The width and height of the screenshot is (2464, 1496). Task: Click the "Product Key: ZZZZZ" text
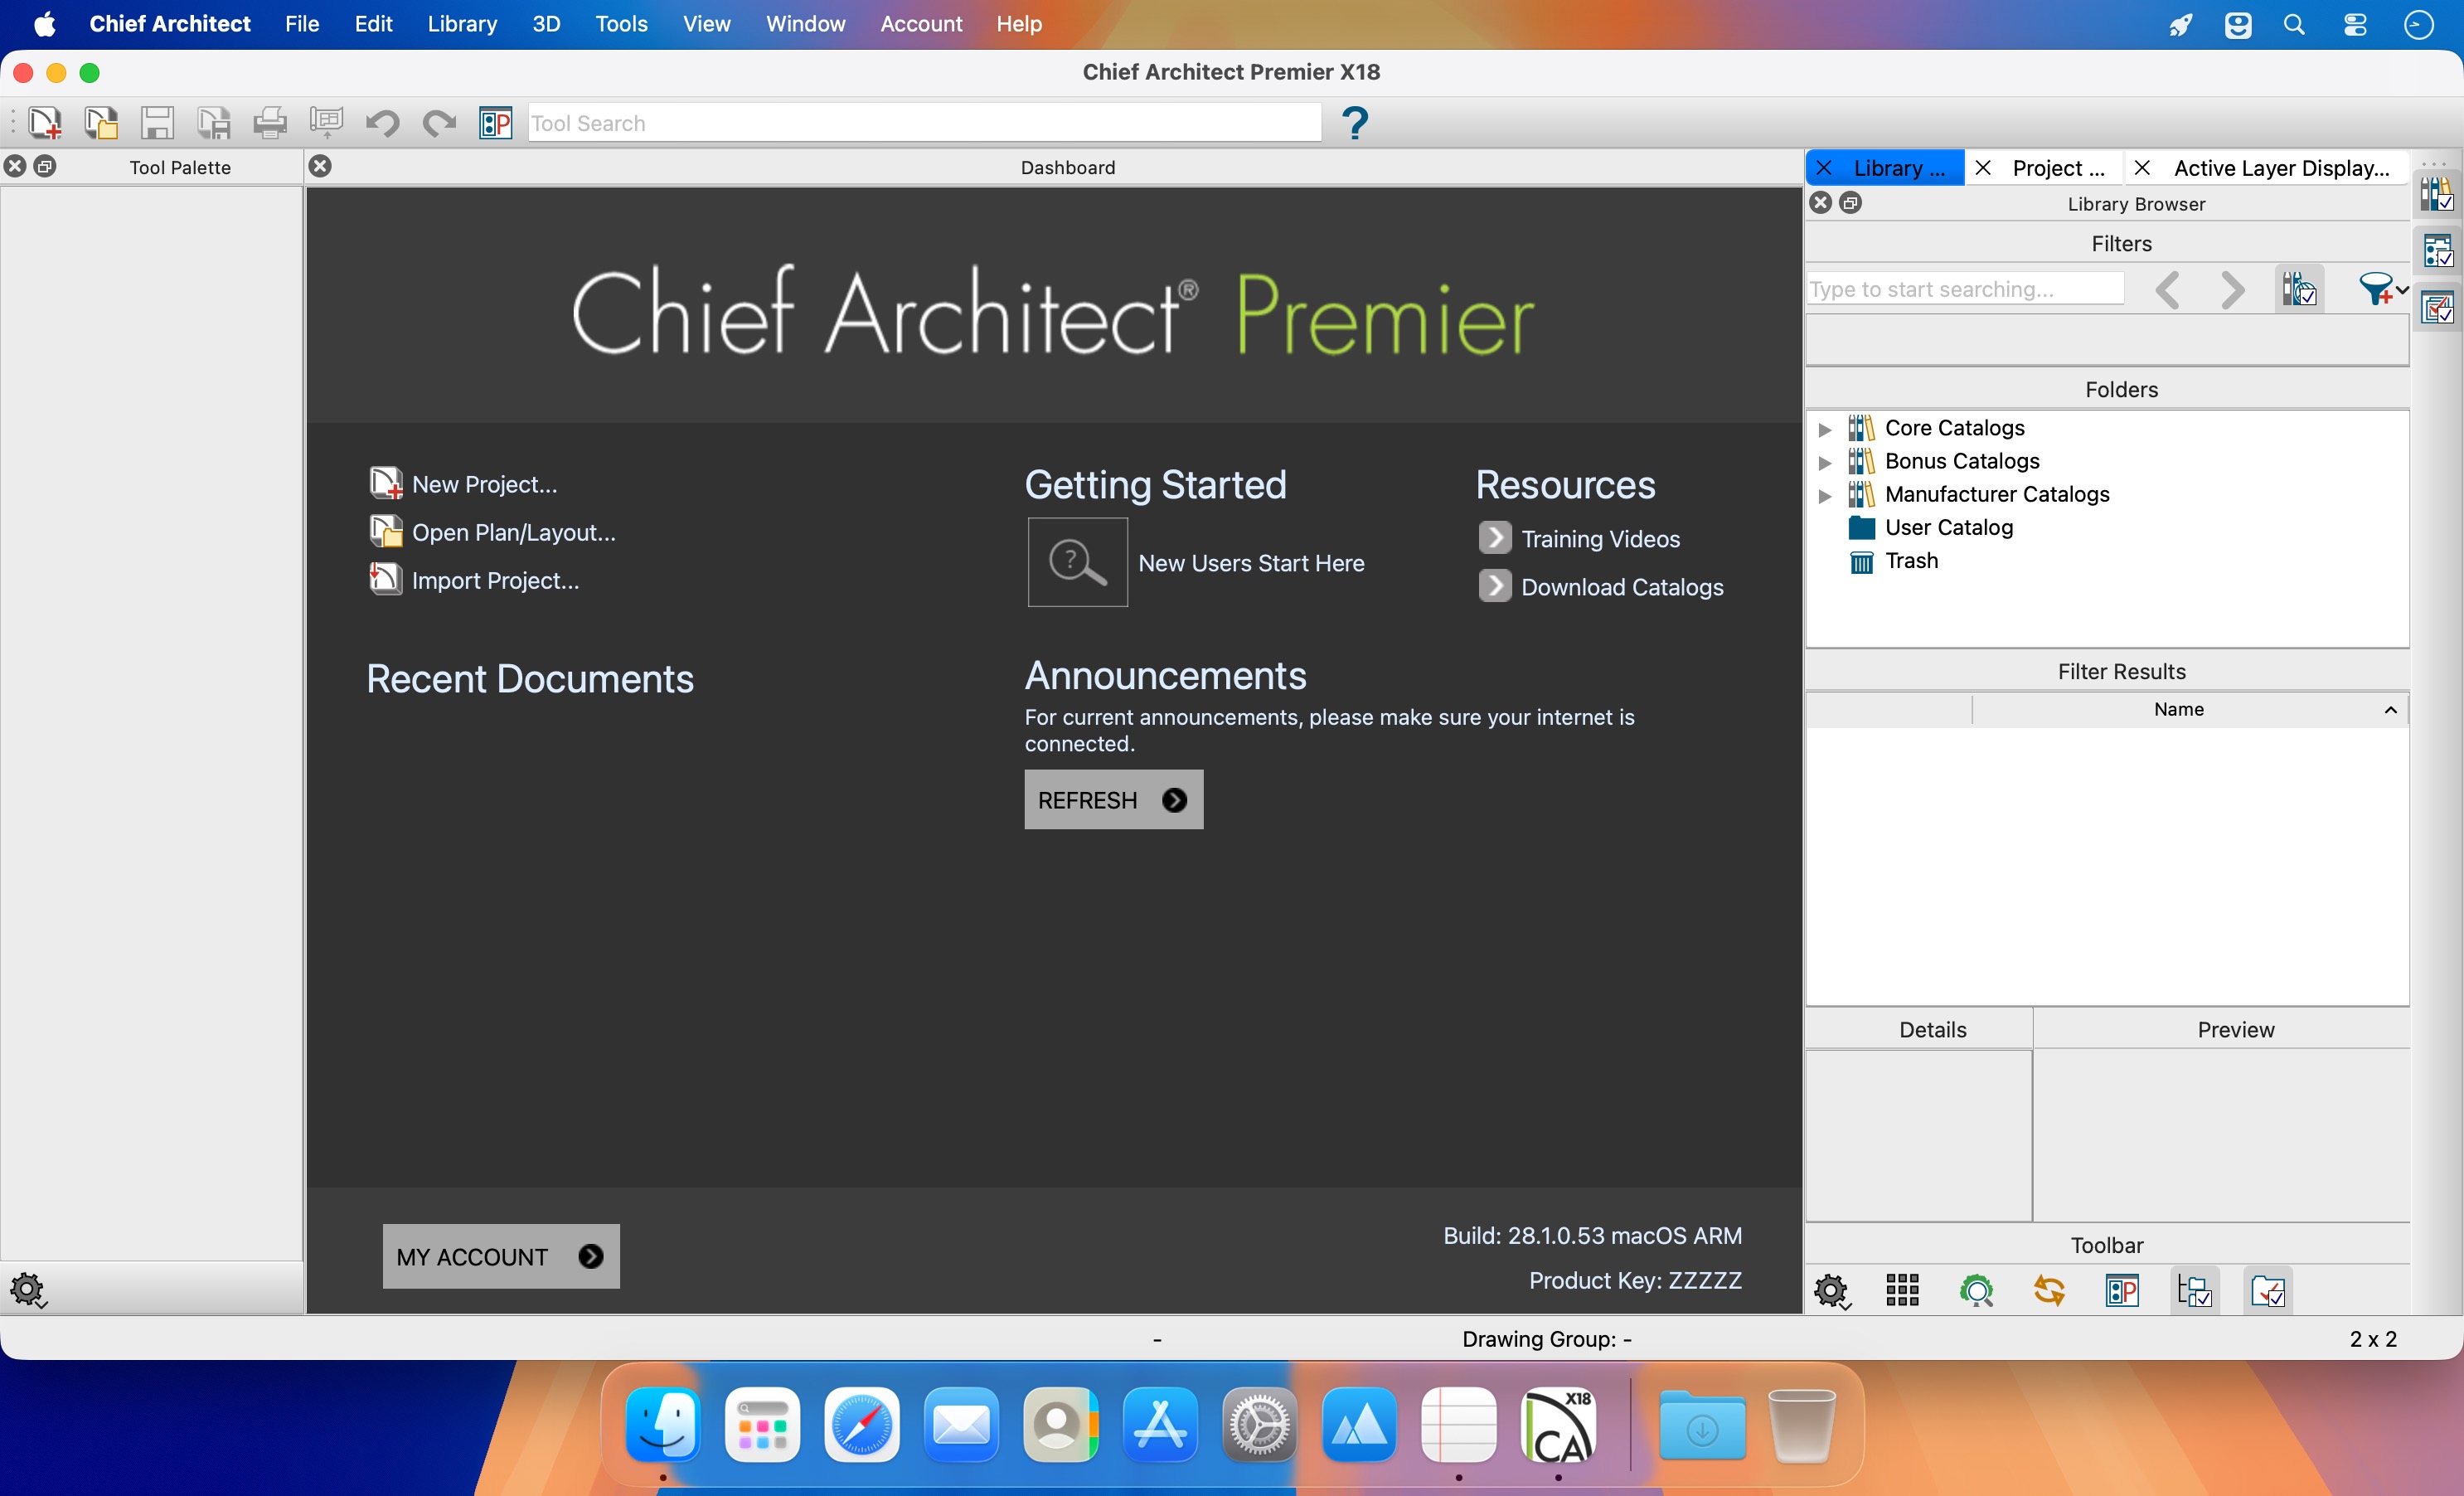(1635, 1281)
